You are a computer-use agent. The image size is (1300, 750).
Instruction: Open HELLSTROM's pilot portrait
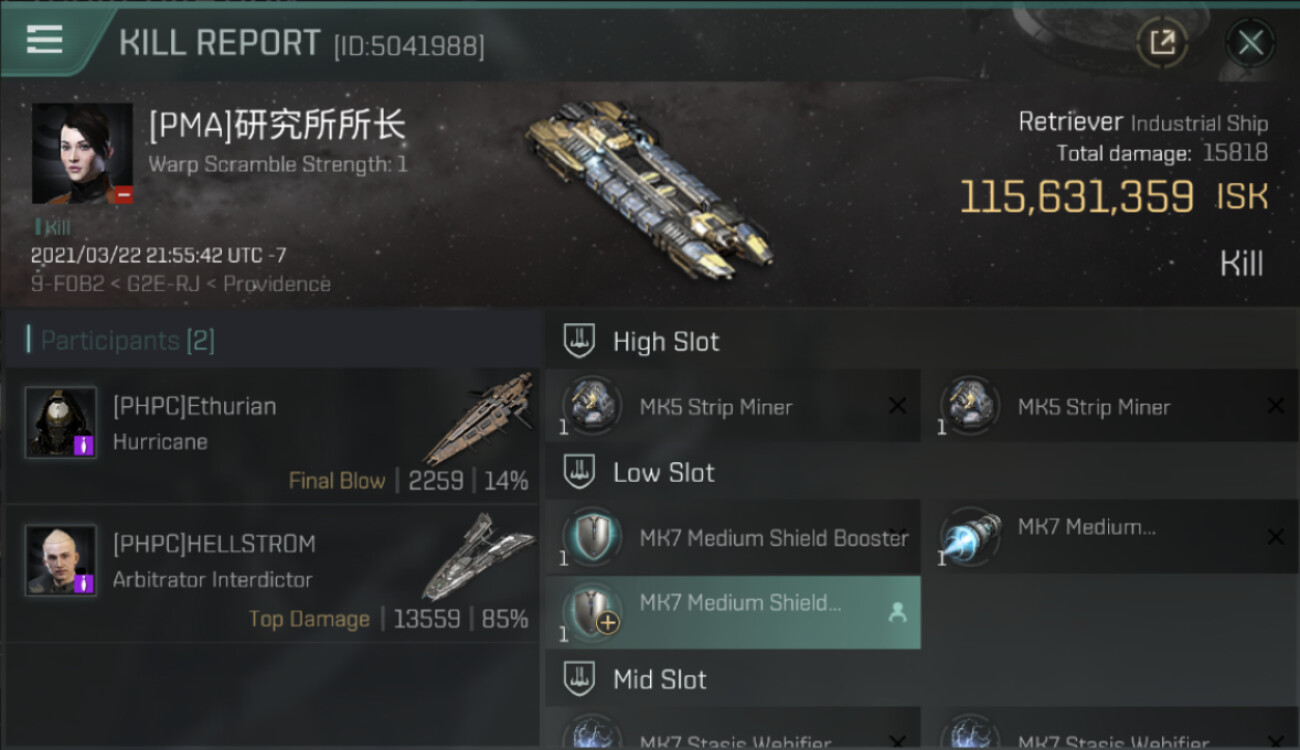point(61,560)
